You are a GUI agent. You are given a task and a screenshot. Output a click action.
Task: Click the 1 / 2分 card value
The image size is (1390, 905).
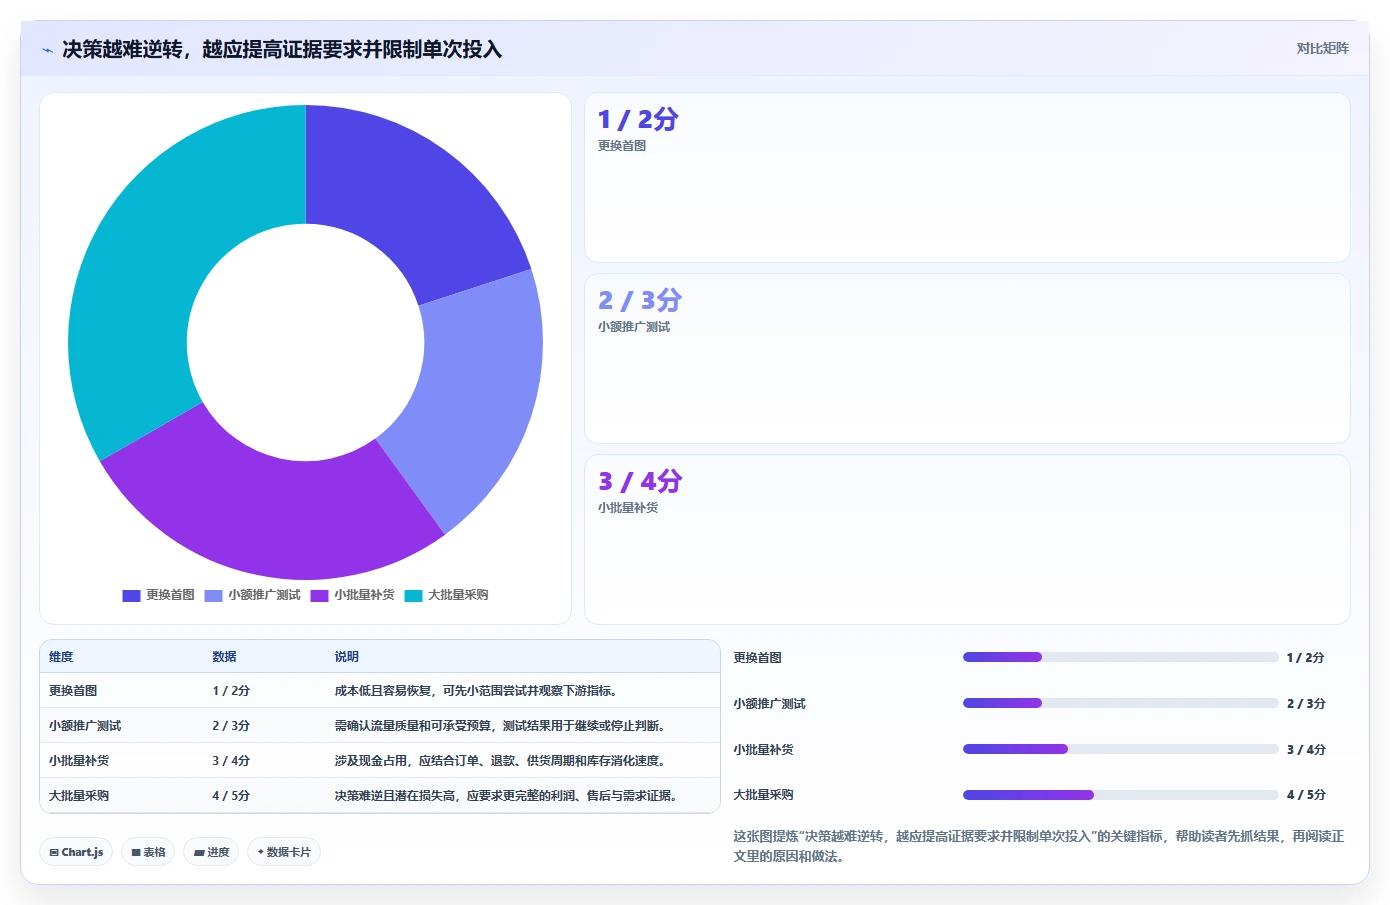point(638,120)
